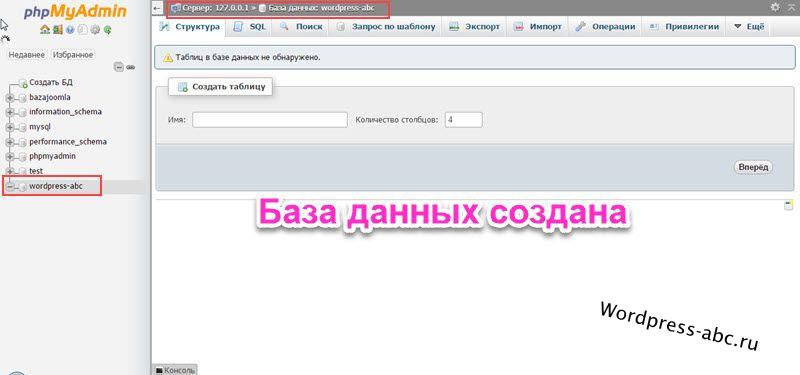Click the mysql database icon

pyautogui.click(x=22, y=128)
